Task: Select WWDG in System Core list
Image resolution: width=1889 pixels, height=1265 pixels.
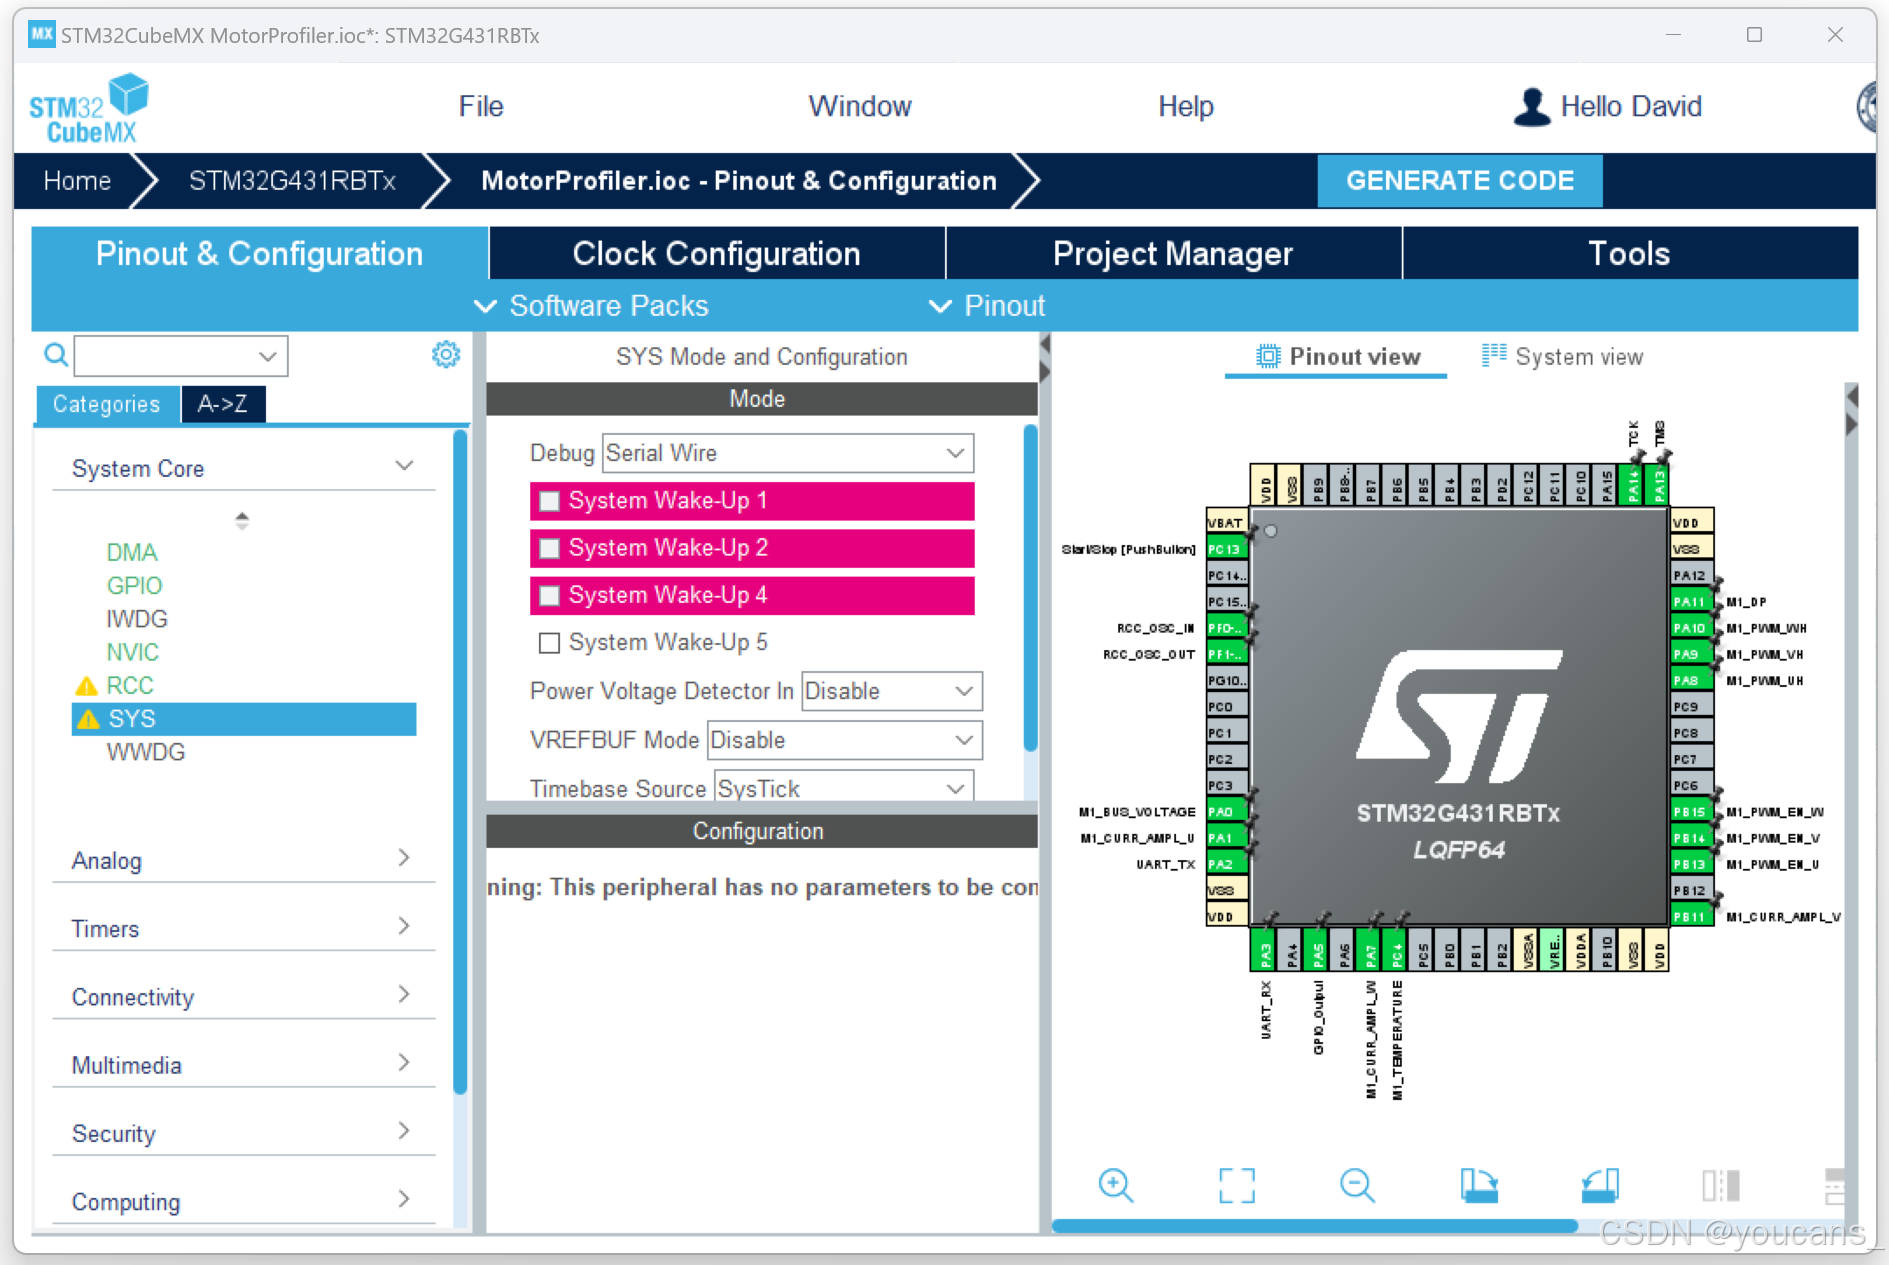Action: tap(146, 752)
